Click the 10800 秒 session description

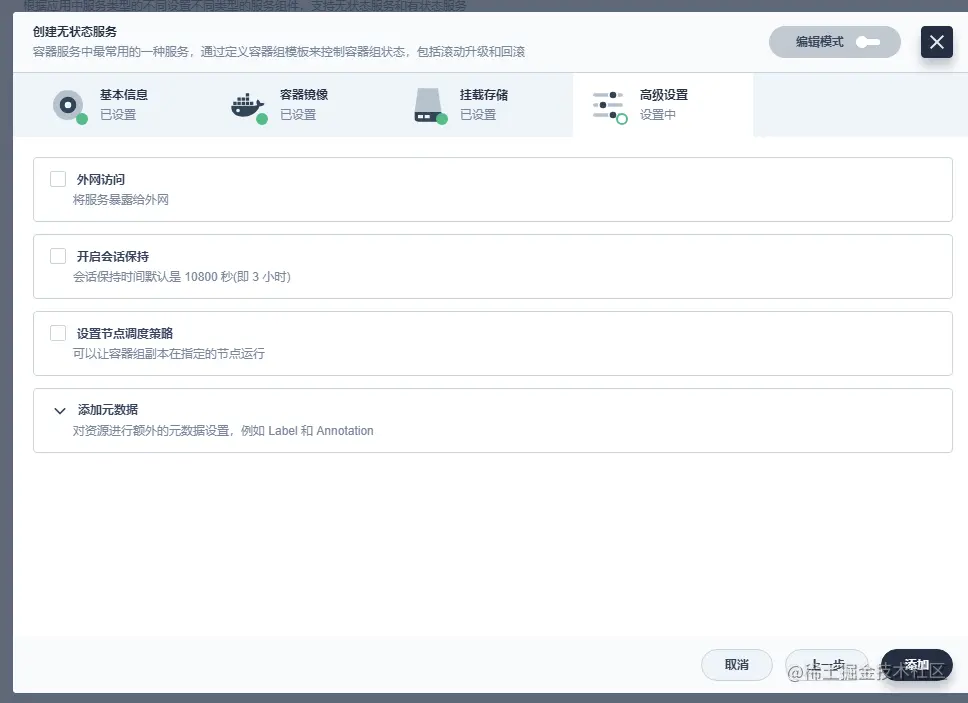click(x=182, y=277)
